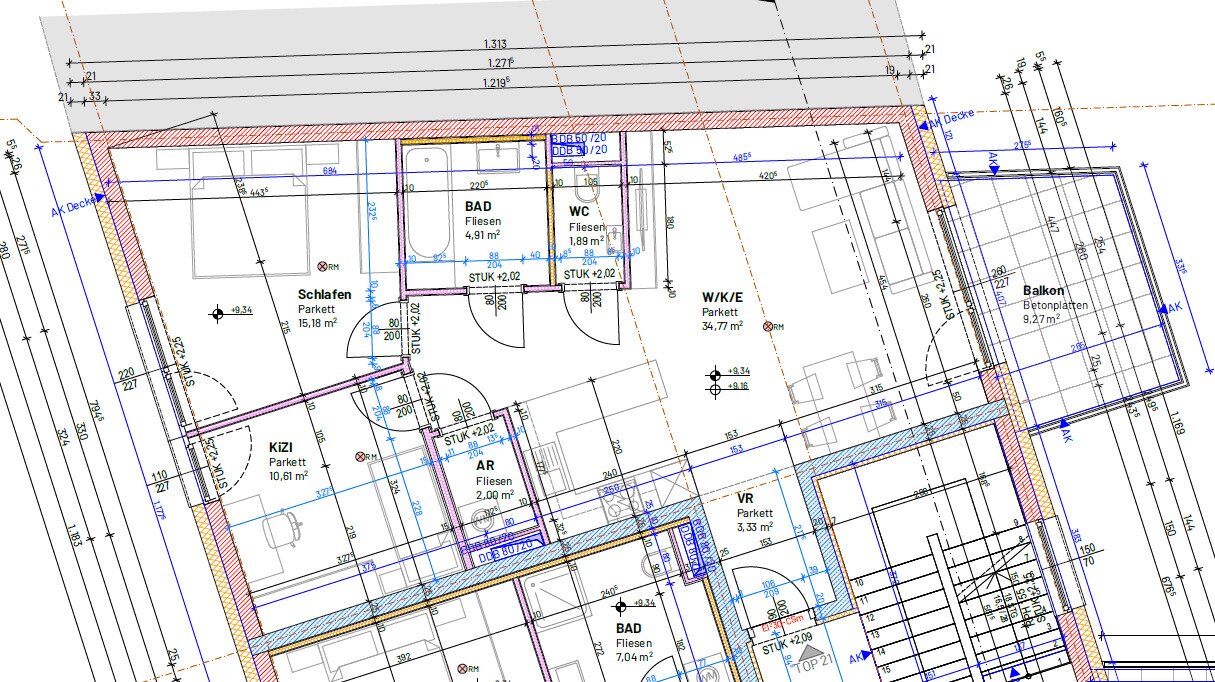Image resolution: width=1215 pixels, height=682 pixels.
Task: Select the +9,34 height marker in Schlafen
Action: (216, 313)
